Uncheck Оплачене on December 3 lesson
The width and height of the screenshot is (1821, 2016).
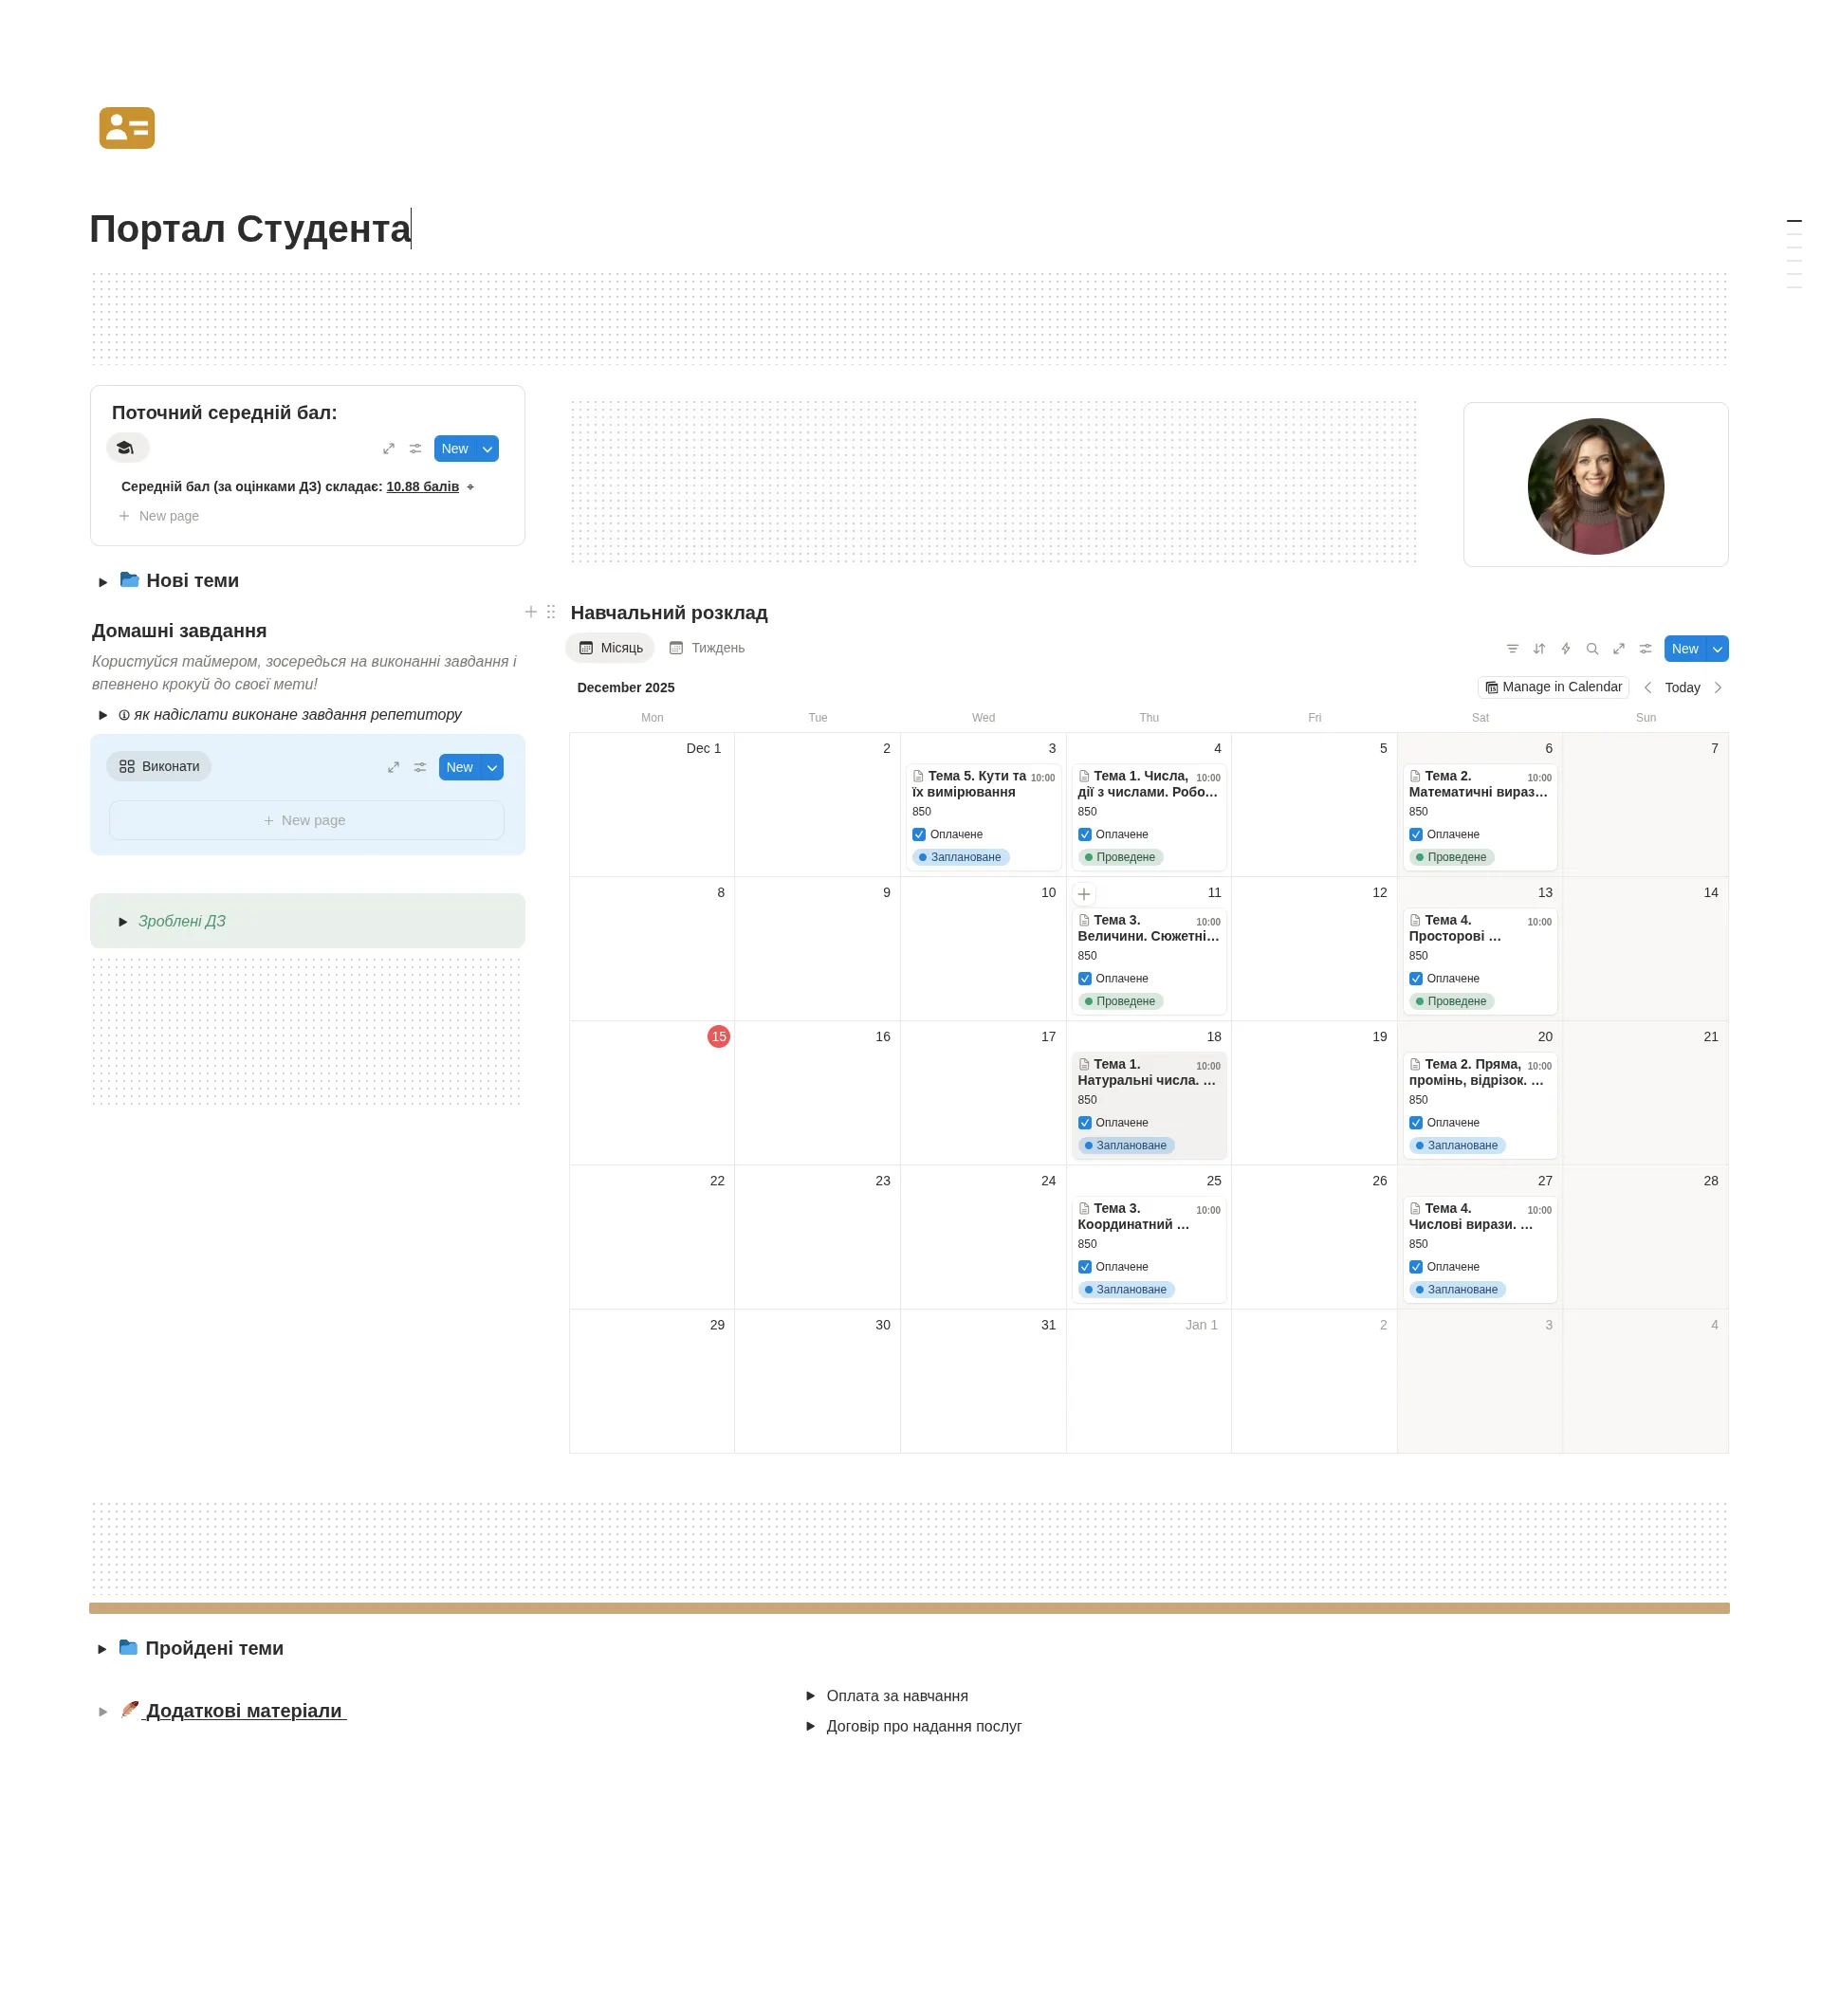[x=919, y=834]
